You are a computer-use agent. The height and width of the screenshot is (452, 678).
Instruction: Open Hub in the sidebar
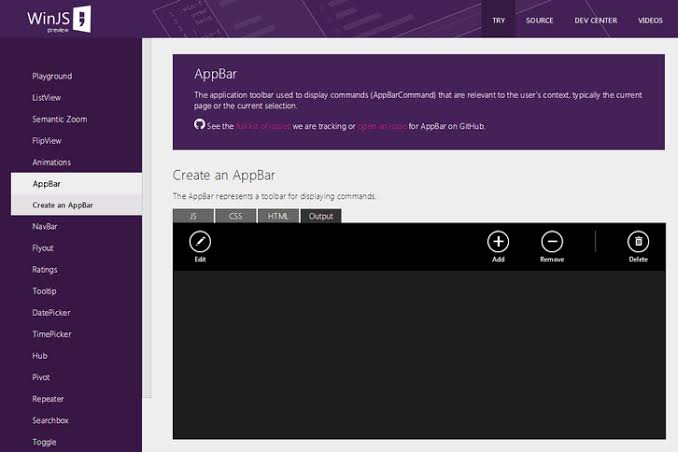(39, 356)
